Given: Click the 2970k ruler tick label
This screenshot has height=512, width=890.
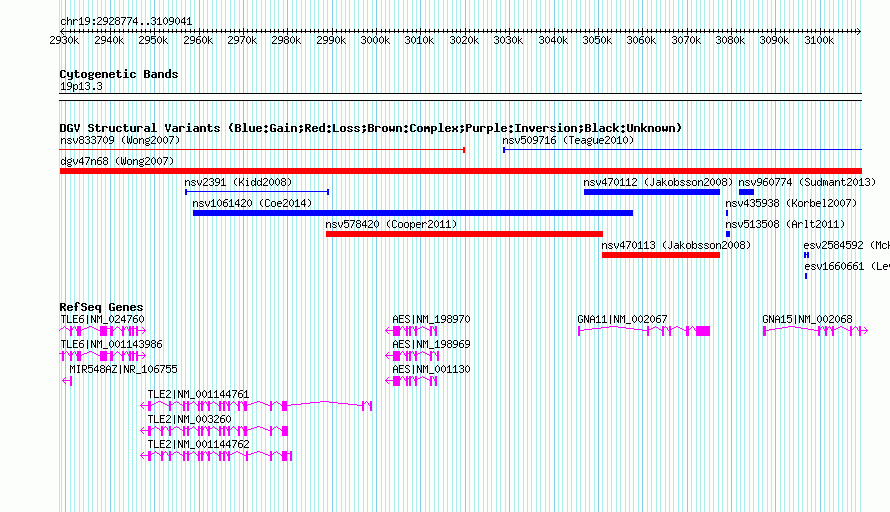Looking at the screenshot, I should (x=242, y=40).
